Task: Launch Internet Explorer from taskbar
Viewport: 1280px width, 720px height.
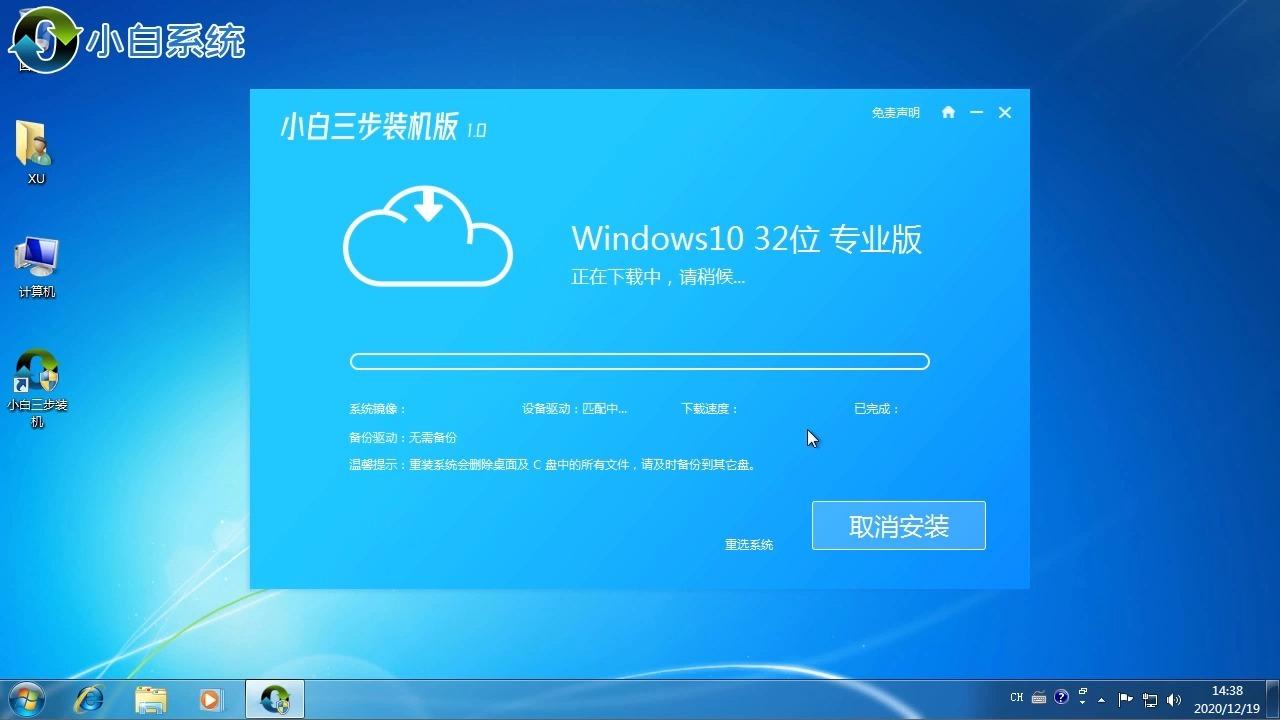Action: click(90, 698)
